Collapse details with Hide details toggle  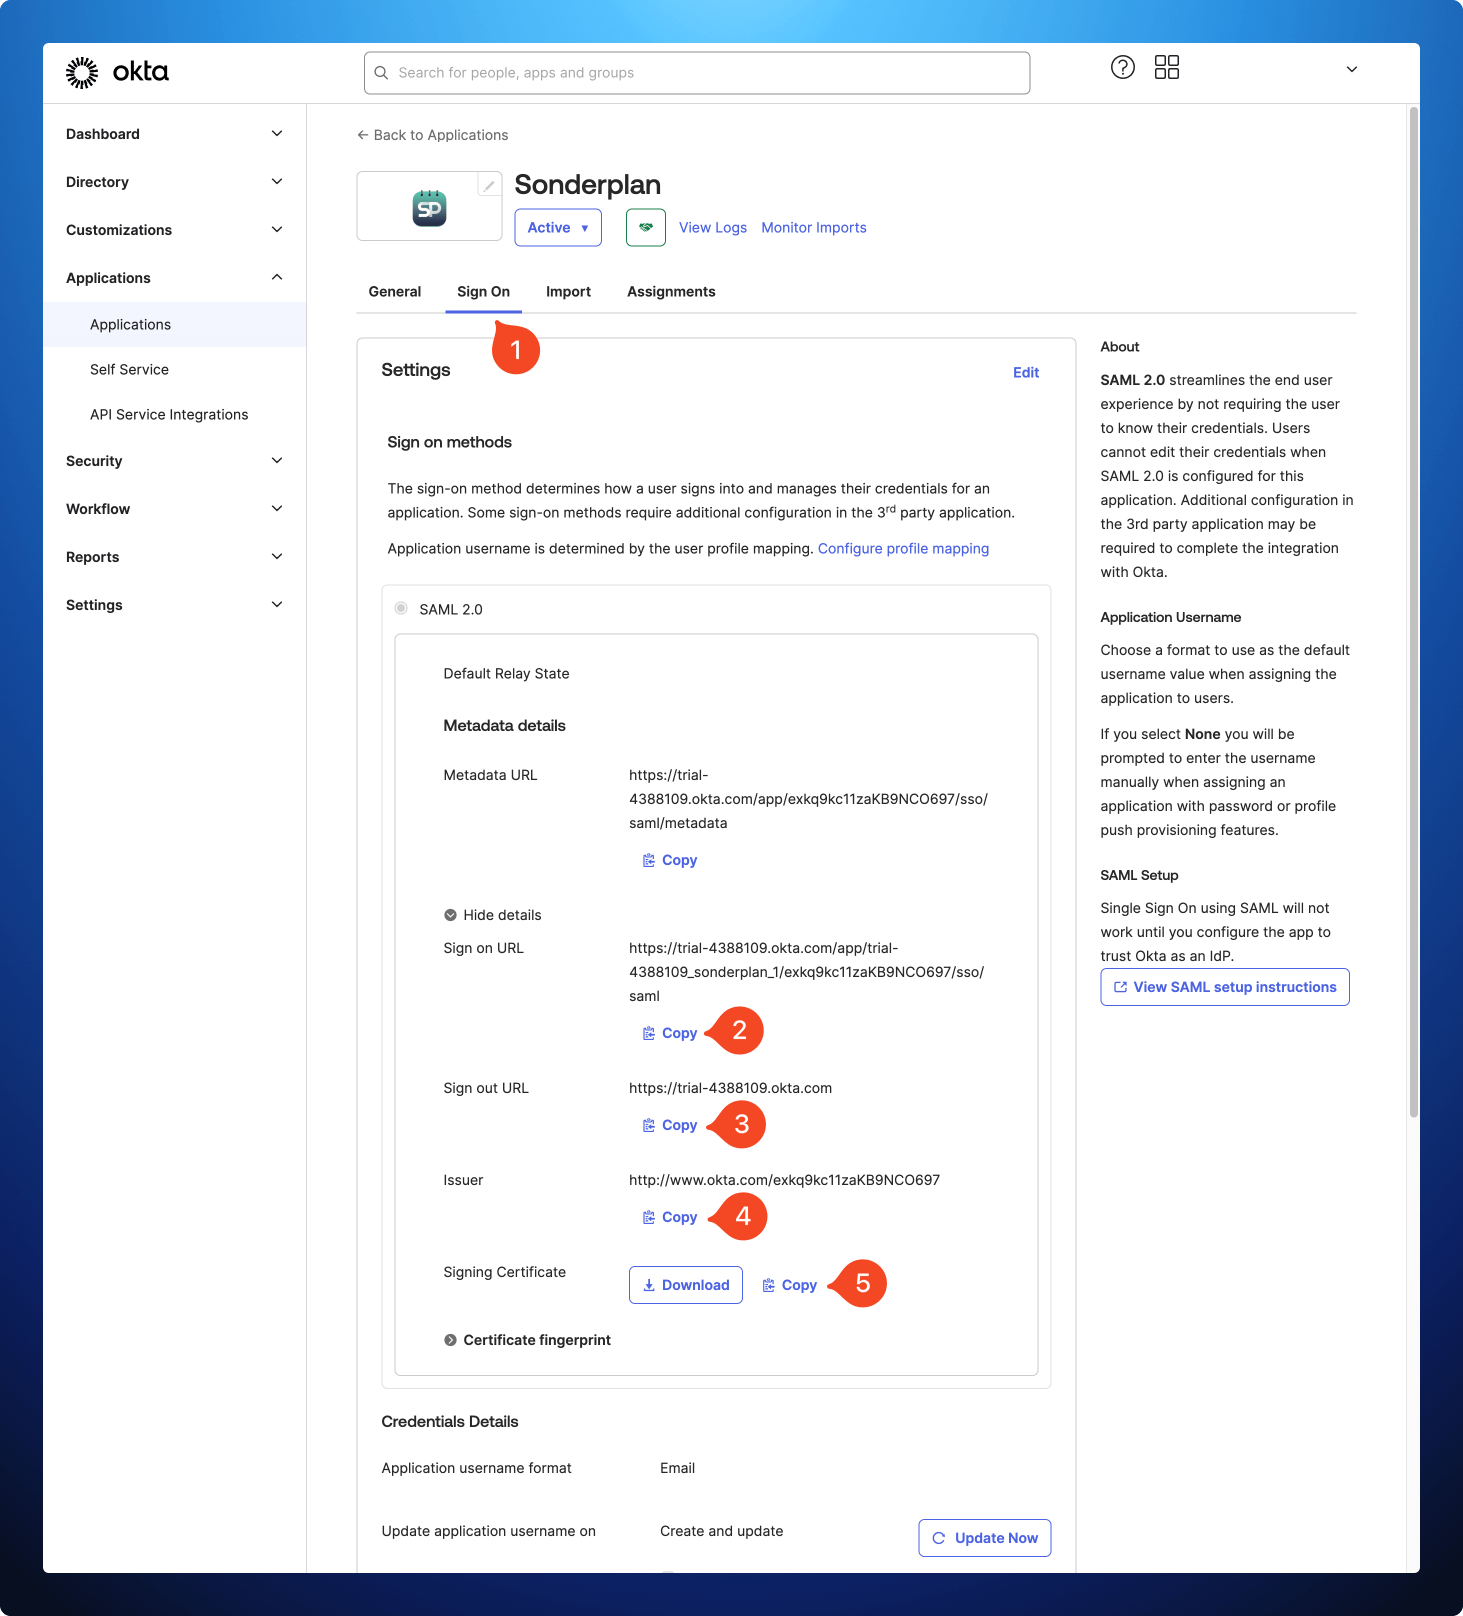tap(492, 915)
